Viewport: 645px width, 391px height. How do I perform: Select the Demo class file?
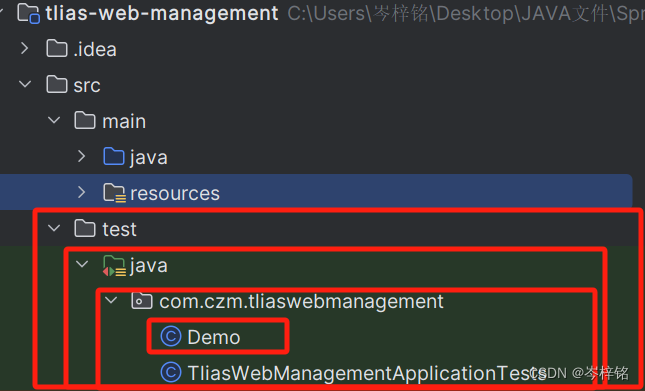pyautogui.click(x=213, y=337)
